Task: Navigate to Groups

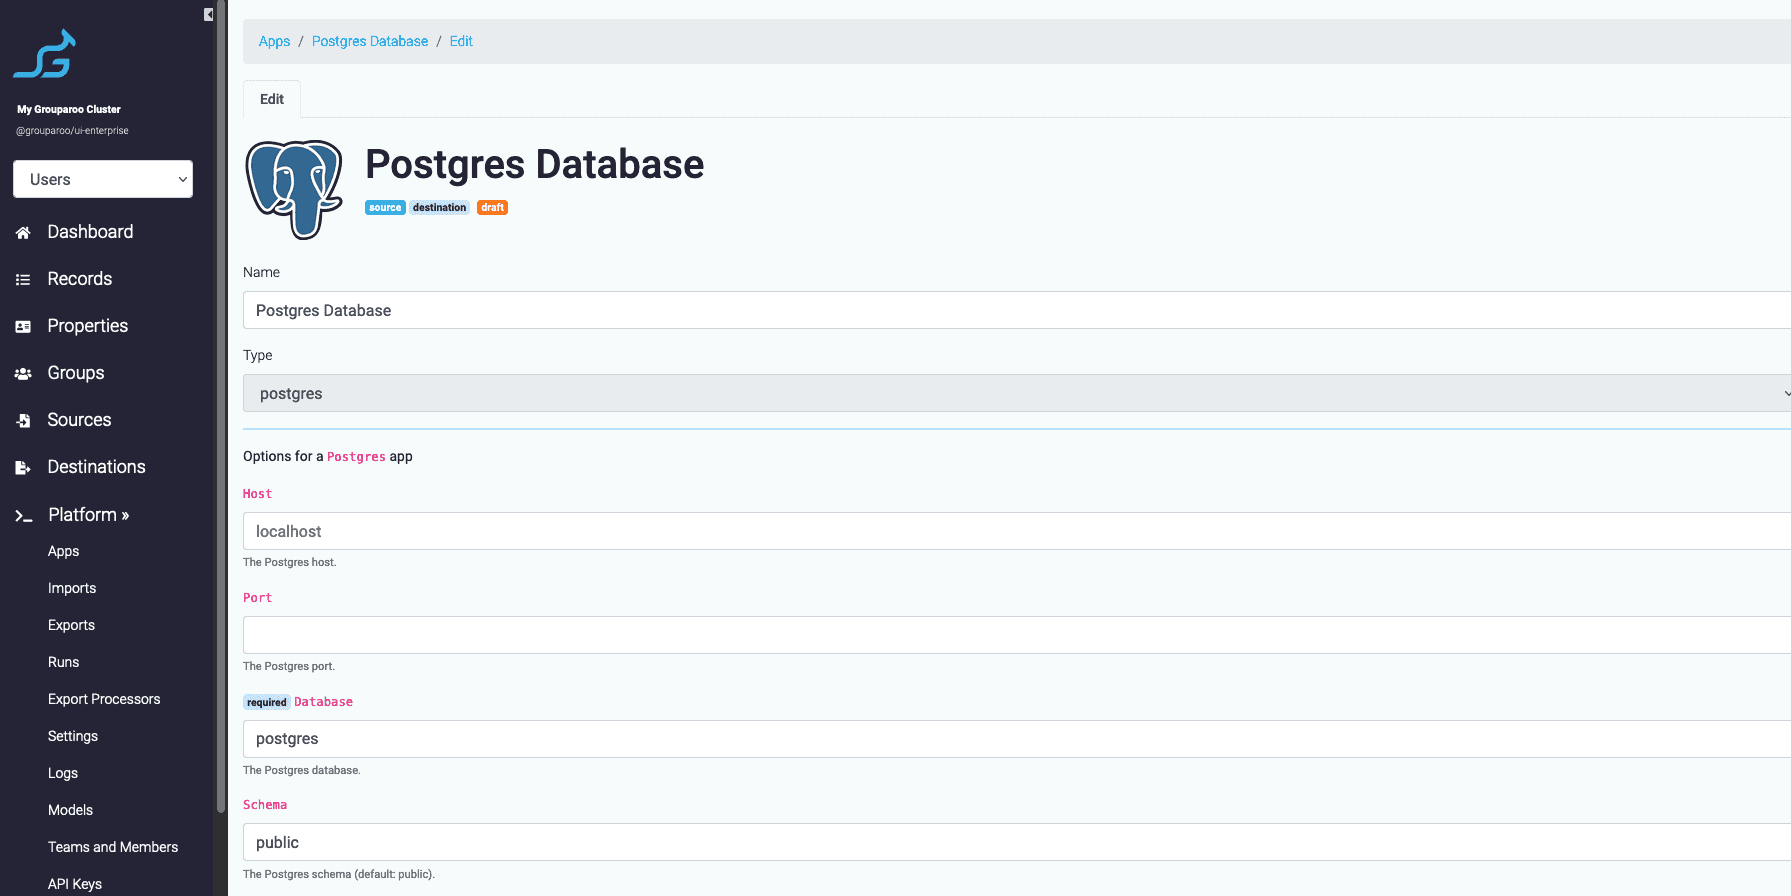Action: pyautogui.click(x=76, y=373)
